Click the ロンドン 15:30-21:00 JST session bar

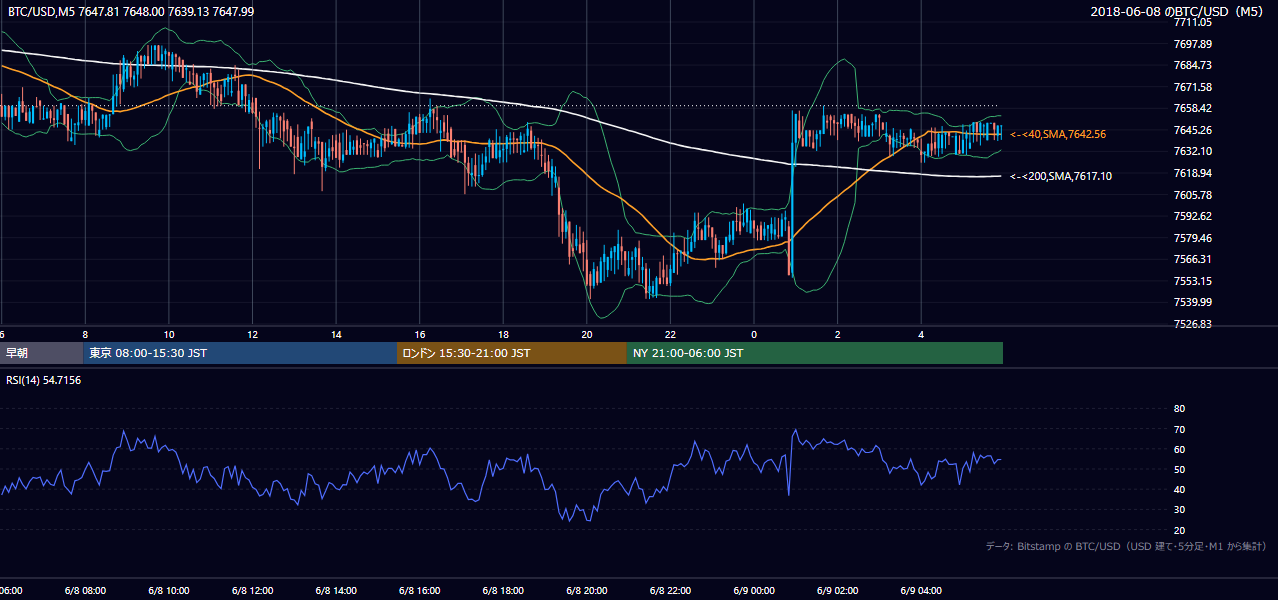[x=512, y=353]
